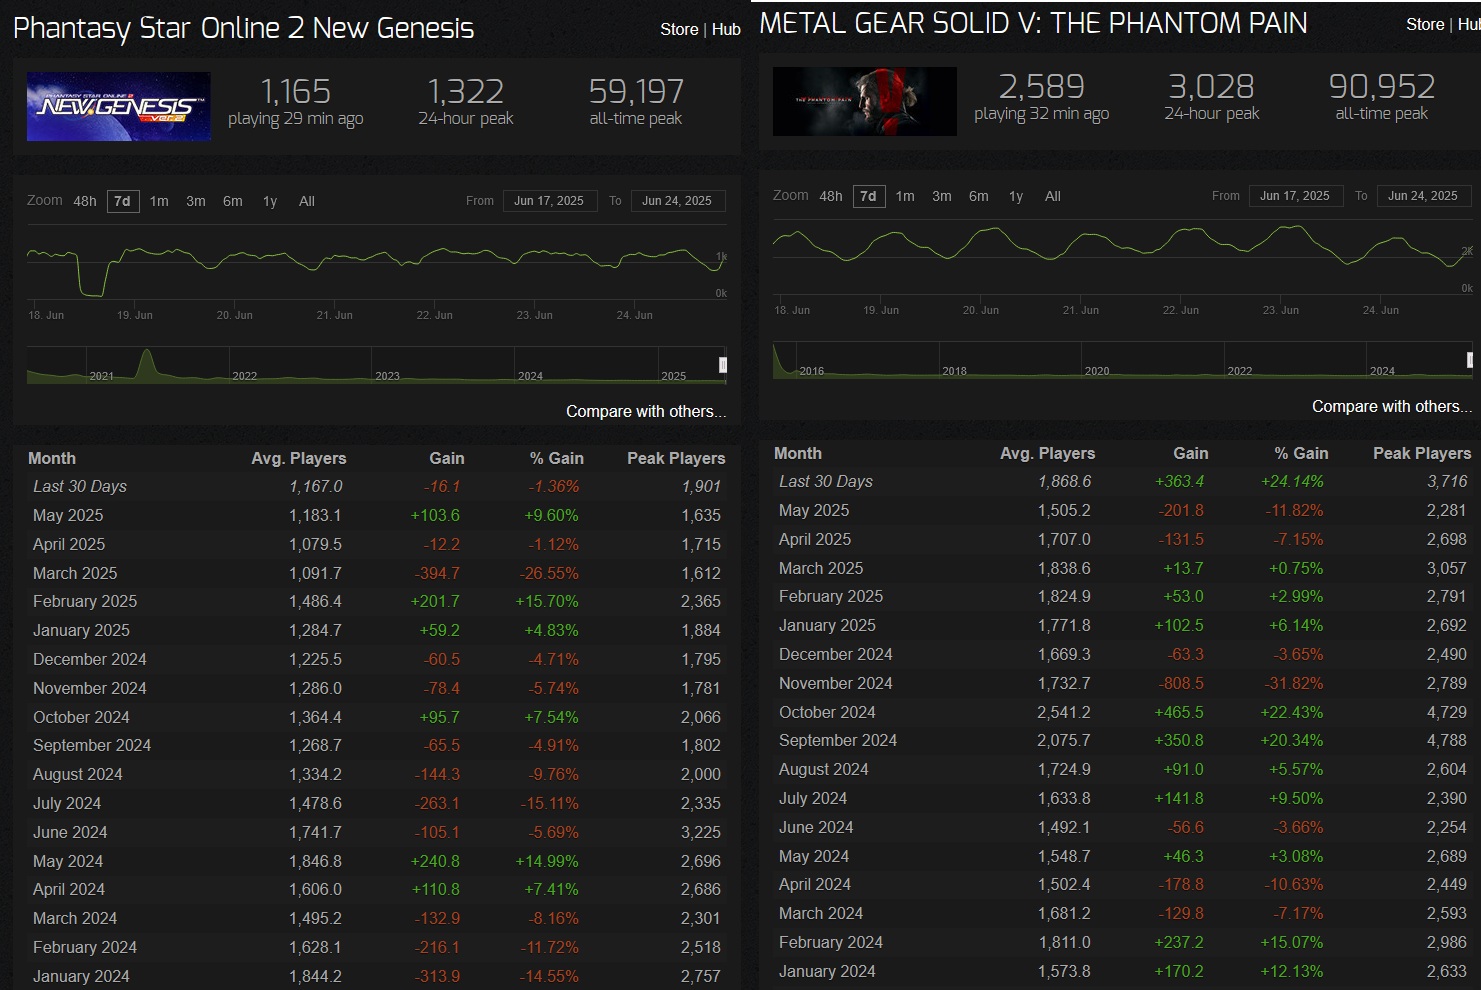Screen dimensions: 1481x990
Task: Select 1y zoom on Metal Gear chart
Action: pyautogui.click(x=1016, y=196)
